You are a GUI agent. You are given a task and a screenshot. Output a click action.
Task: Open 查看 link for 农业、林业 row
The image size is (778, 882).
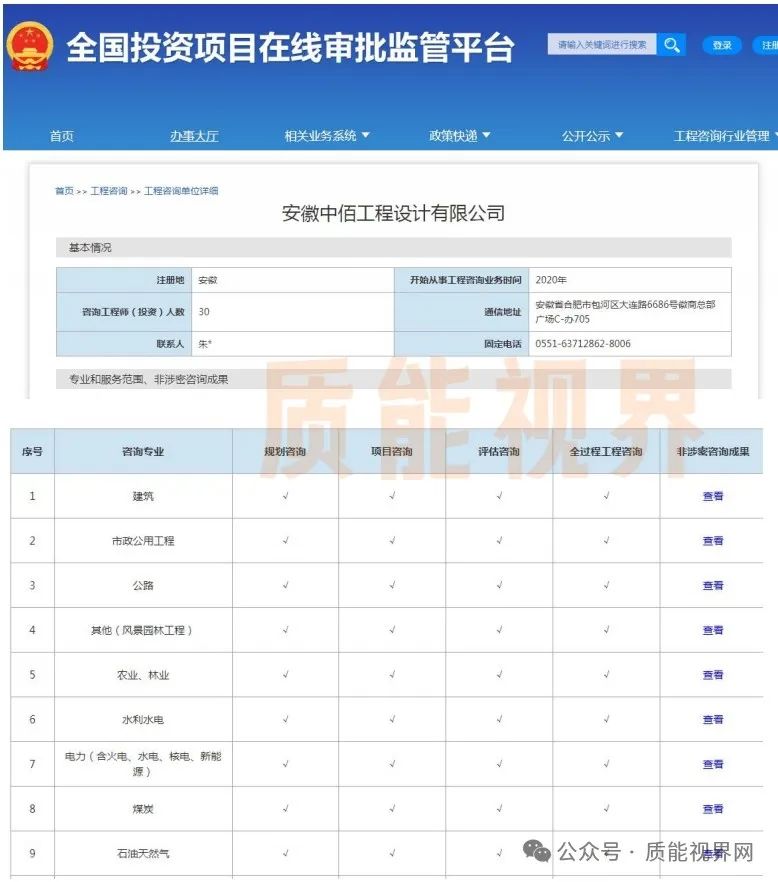(x=713, y=674)
